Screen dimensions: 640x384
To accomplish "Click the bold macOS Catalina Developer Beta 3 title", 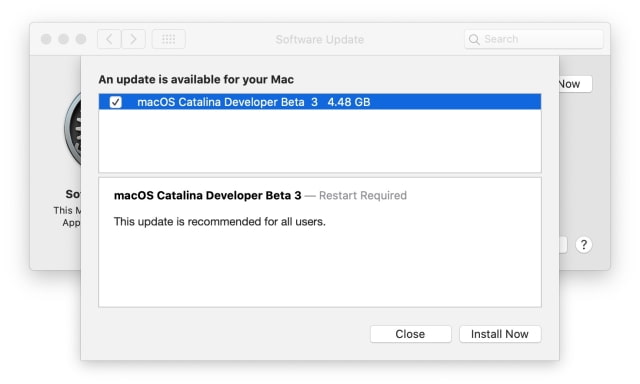I will (207, 195).
